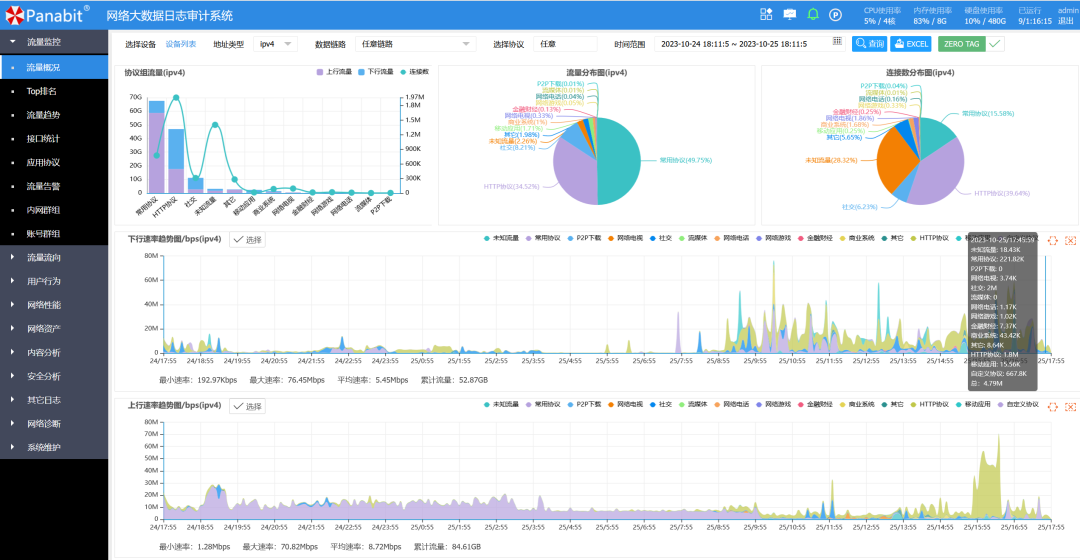This screenshot has height=560, width=1080.
Task: Collapse the 流量监控 sidebar section
Action: [x=54, y=42]
